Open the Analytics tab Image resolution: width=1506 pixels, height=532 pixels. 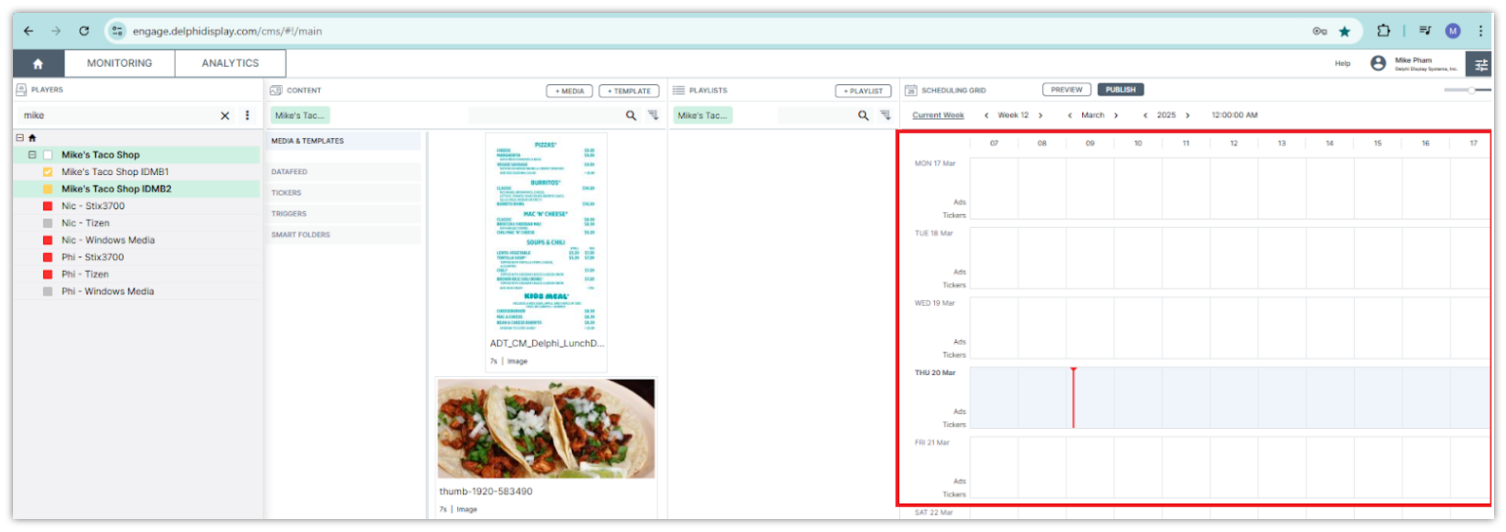[230, 63]
